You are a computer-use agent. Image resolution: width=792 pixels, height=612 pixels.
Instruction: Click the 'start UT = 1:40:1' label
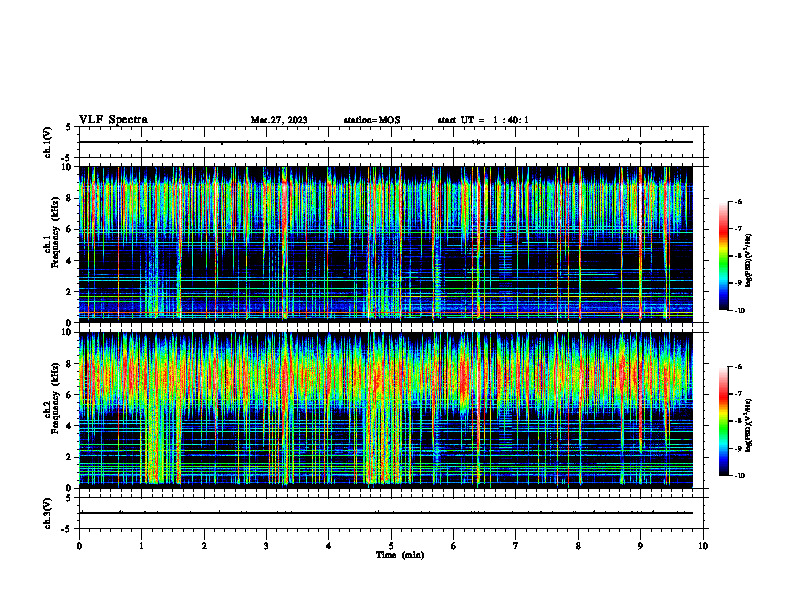point(483,120)
